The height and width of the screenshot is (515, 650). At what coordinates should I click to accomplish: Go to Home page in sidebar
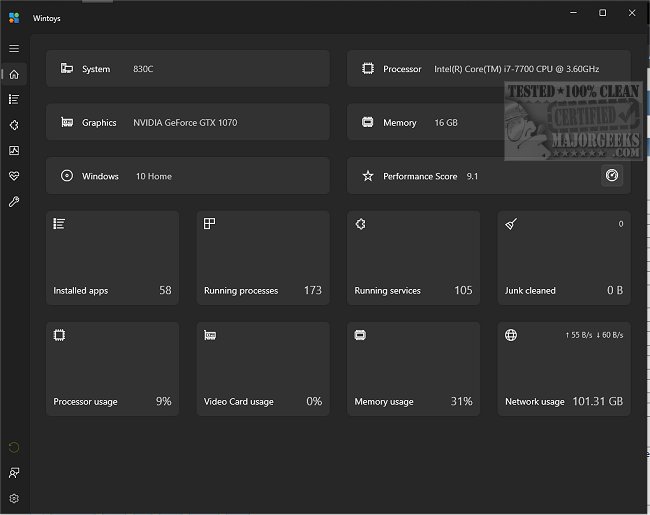(14, 74)
